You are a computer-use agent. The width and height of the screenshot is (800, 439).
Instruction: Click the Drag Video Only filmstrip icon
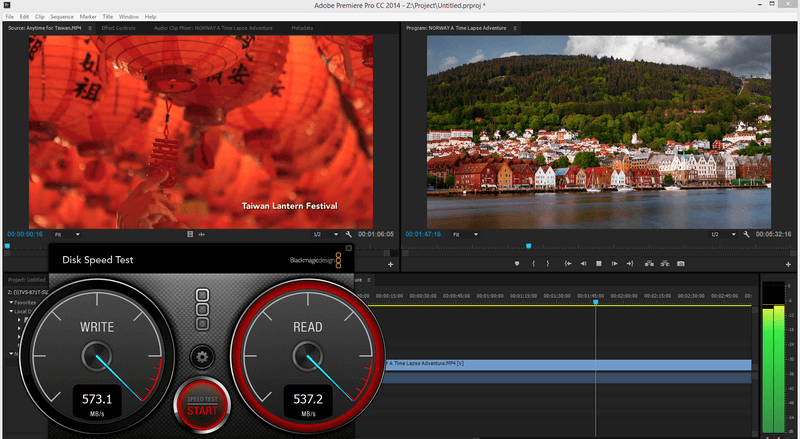pyautogui.click(x=190, y=234)
